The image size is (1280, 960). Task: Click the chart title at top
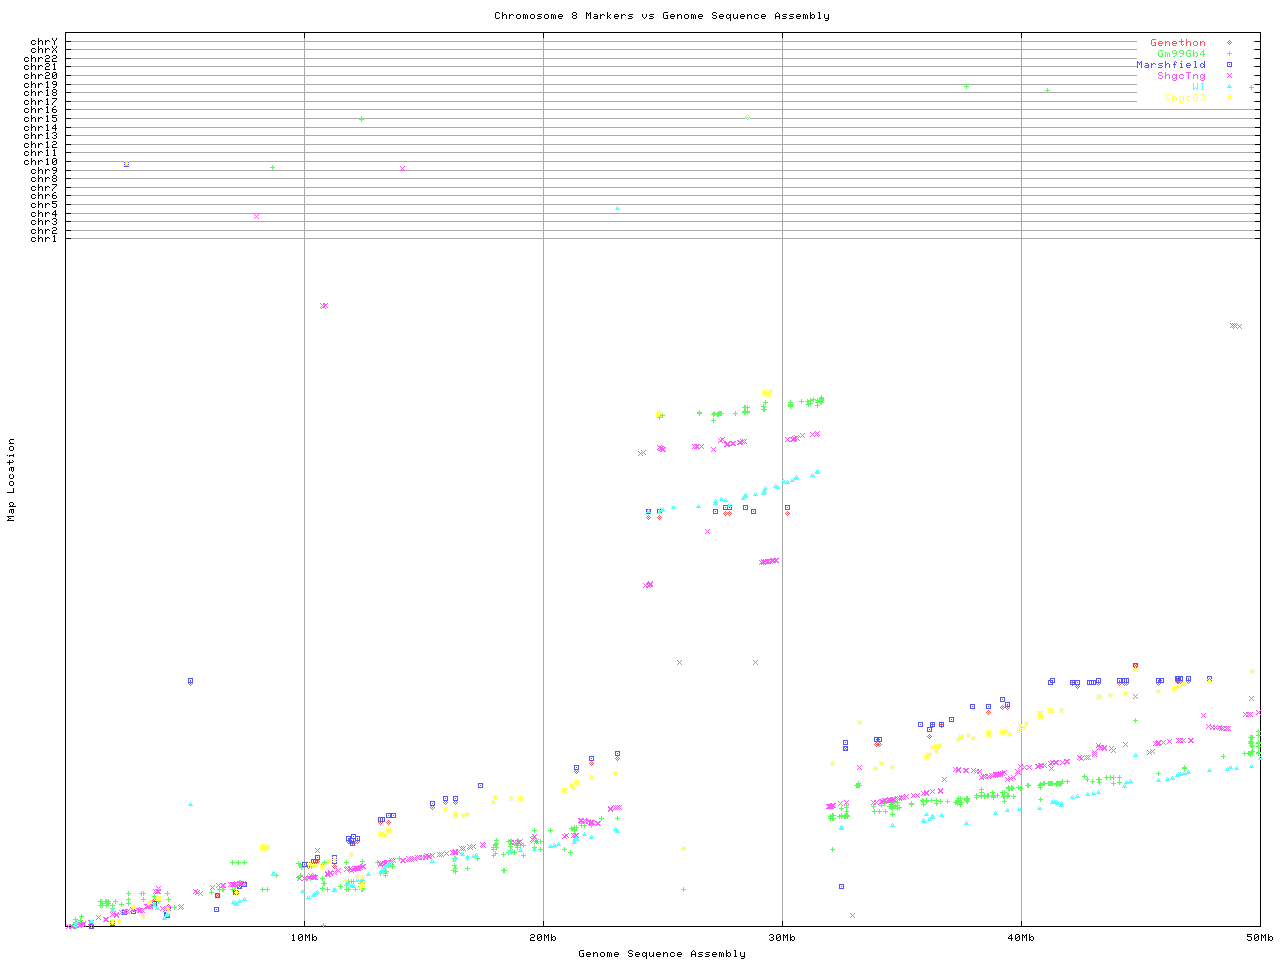pos(661,16)
